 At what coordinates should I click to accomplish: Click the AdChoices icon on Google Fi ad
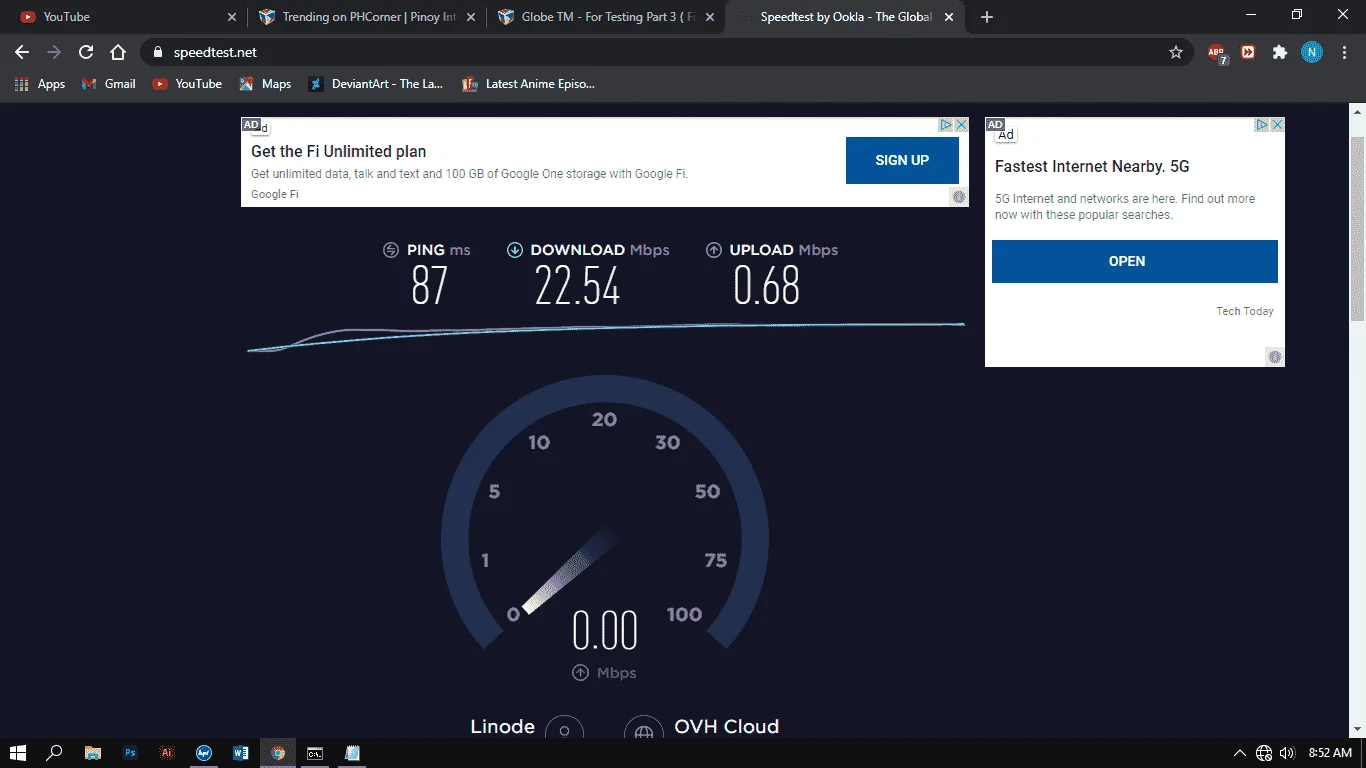pos(945,125)
